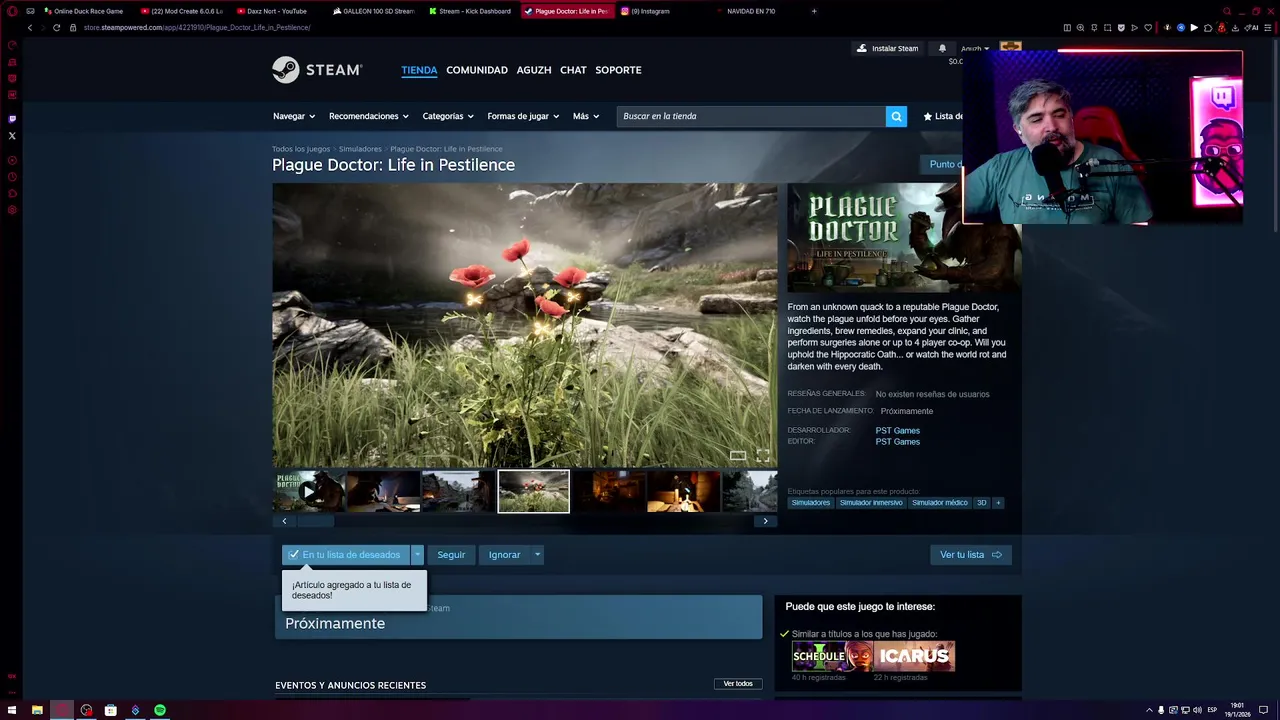Switch to 'Stream - Kick Dashboard' tab
The height and width of the screenshot is (720, 1280).
(470, 11)
